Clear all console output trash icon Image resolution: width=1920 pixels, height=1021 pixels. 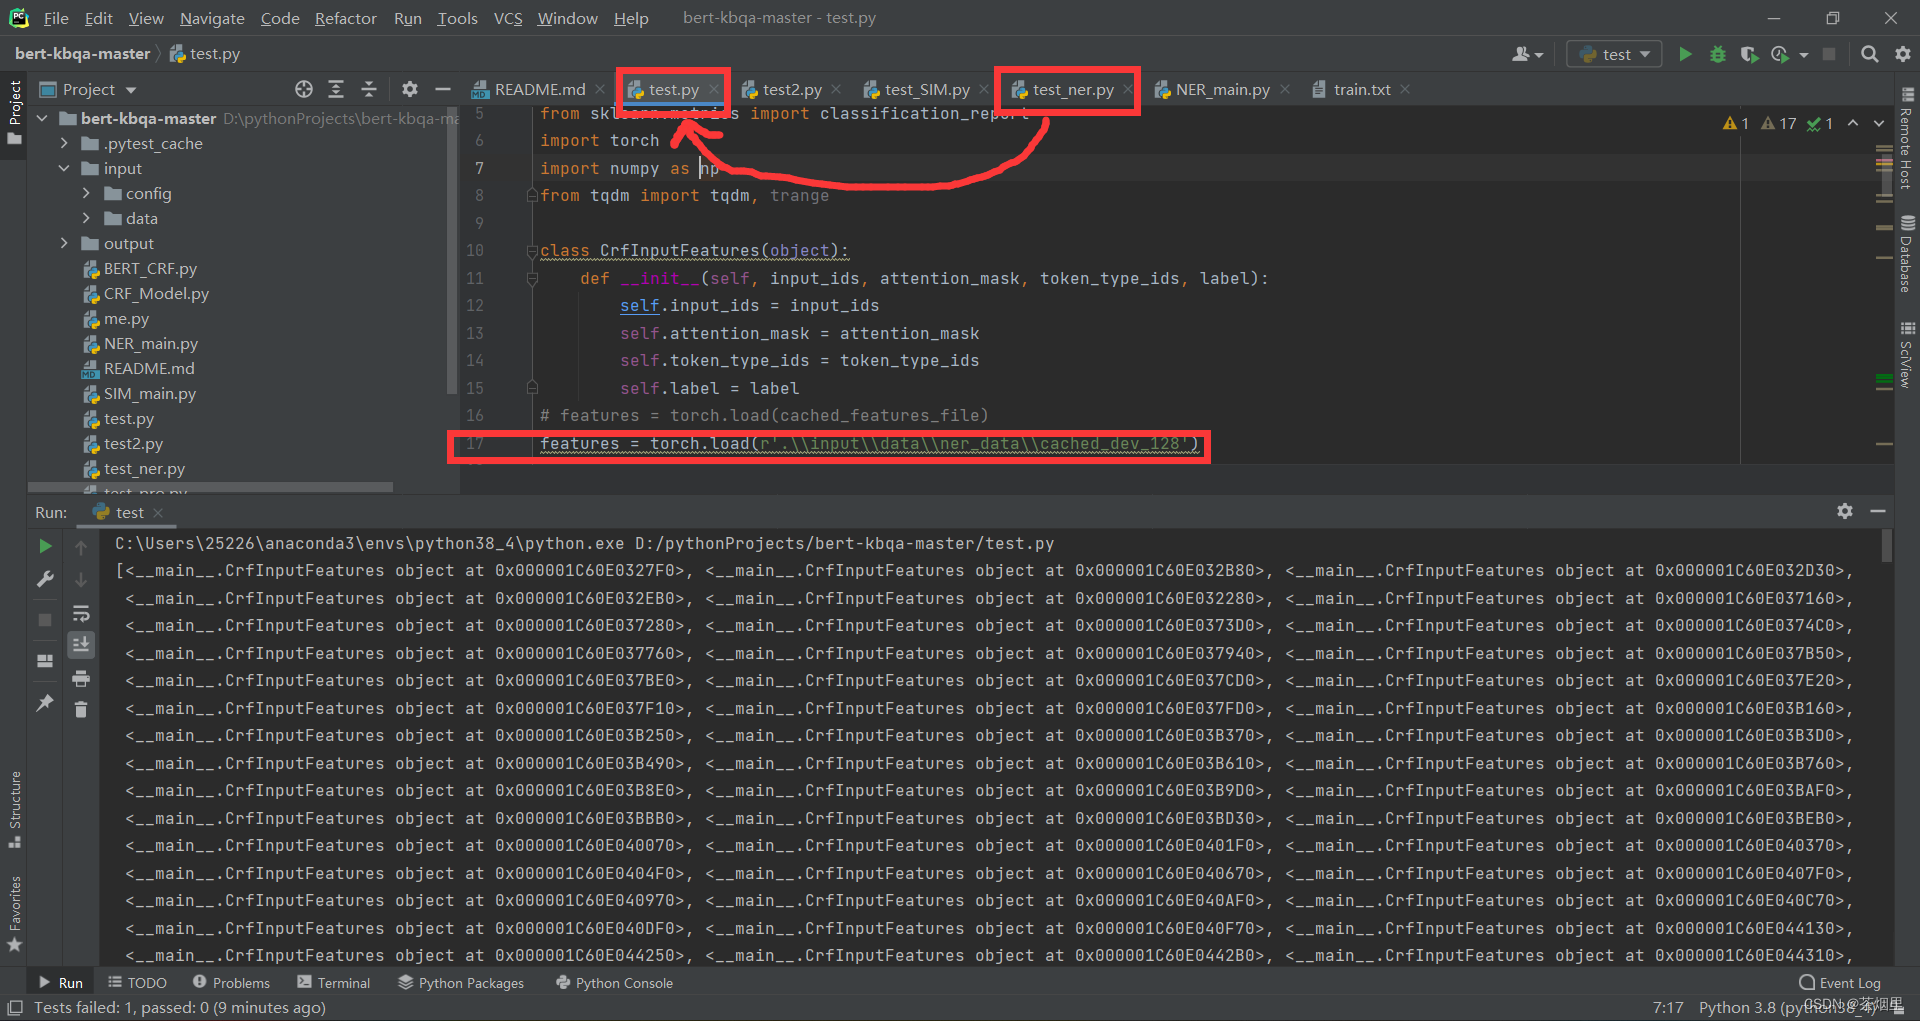(81, 709)
